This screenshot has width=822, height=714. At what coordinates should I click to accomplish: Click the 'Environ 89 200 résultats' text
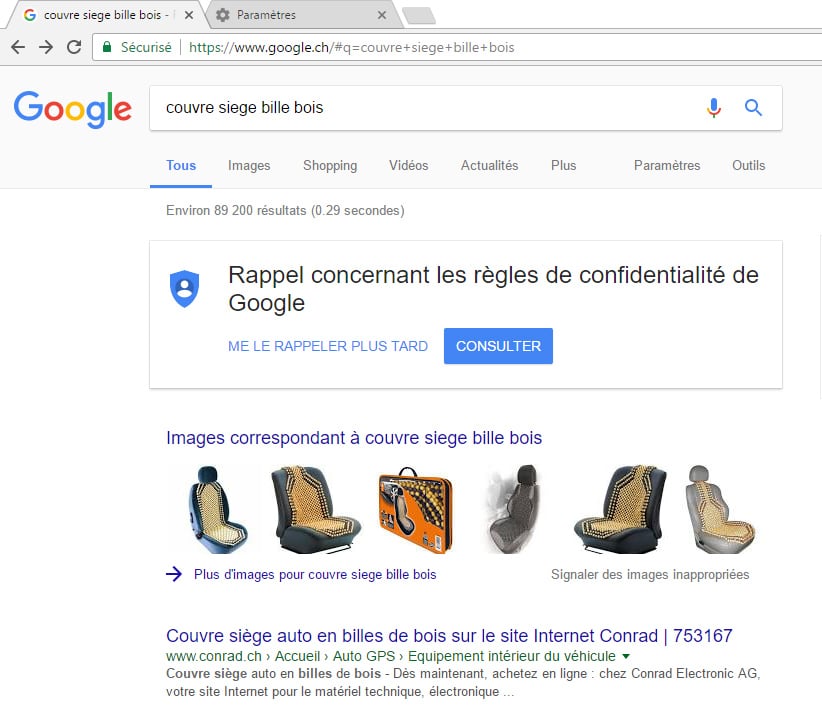click(x=285, y=211)
